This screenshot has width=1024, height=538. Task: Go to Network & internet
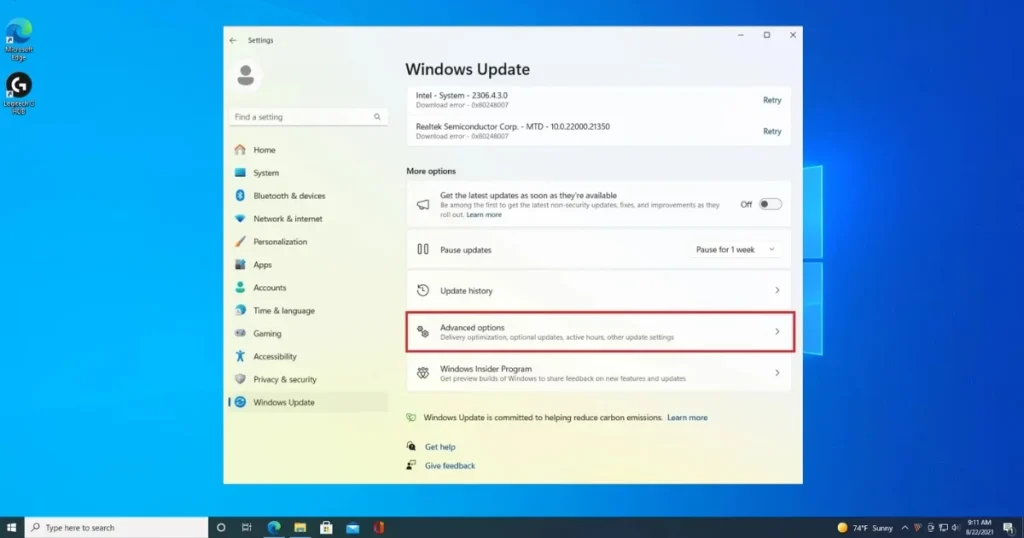coord(307,219)
